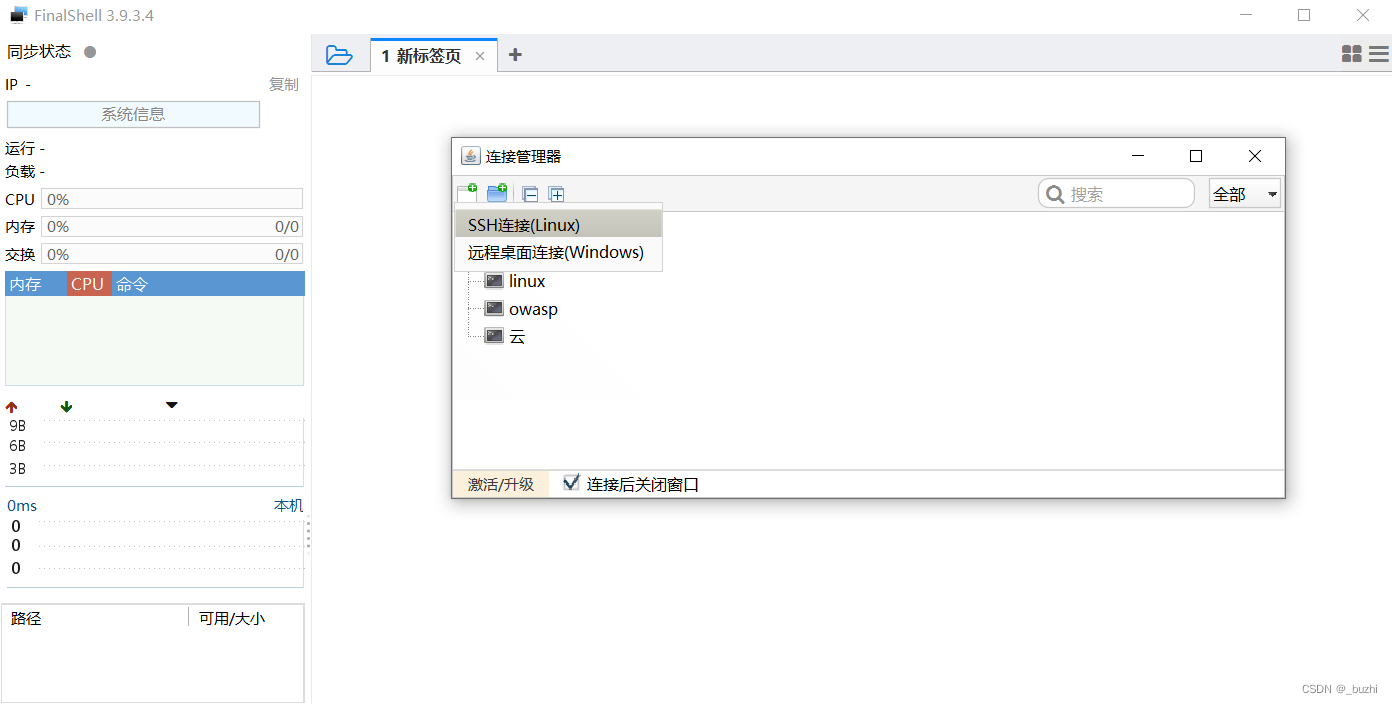Click the red upload arrow icon

12,406
